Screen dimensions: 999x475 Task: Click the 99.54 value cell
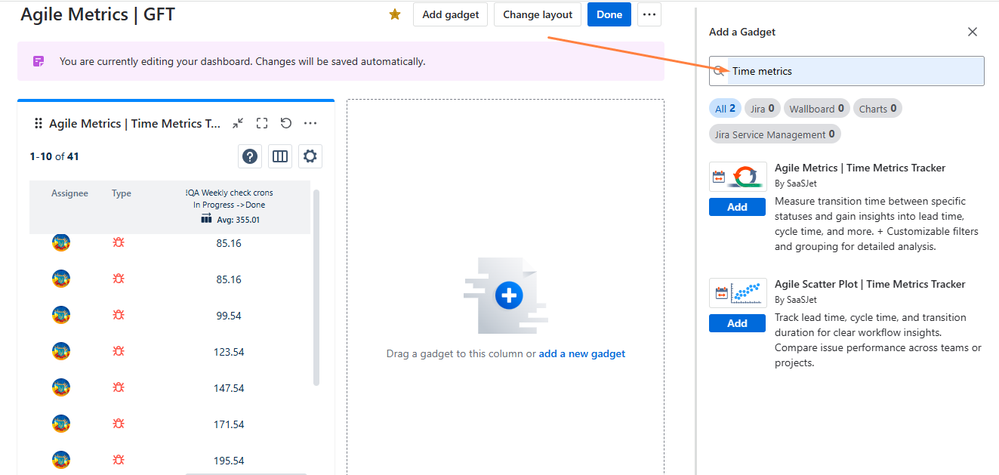pos(229,316)
